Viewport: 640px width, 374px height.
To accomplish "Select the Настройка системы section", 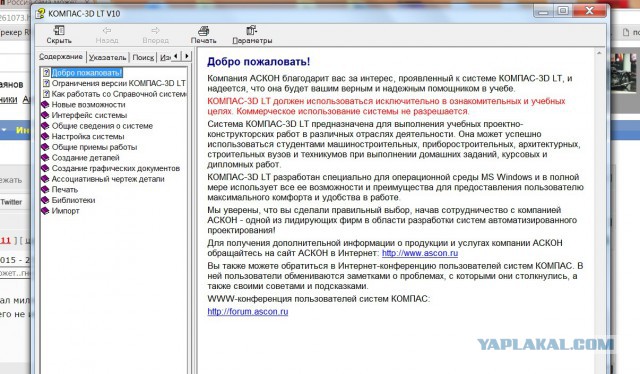I will click(88, 136).
